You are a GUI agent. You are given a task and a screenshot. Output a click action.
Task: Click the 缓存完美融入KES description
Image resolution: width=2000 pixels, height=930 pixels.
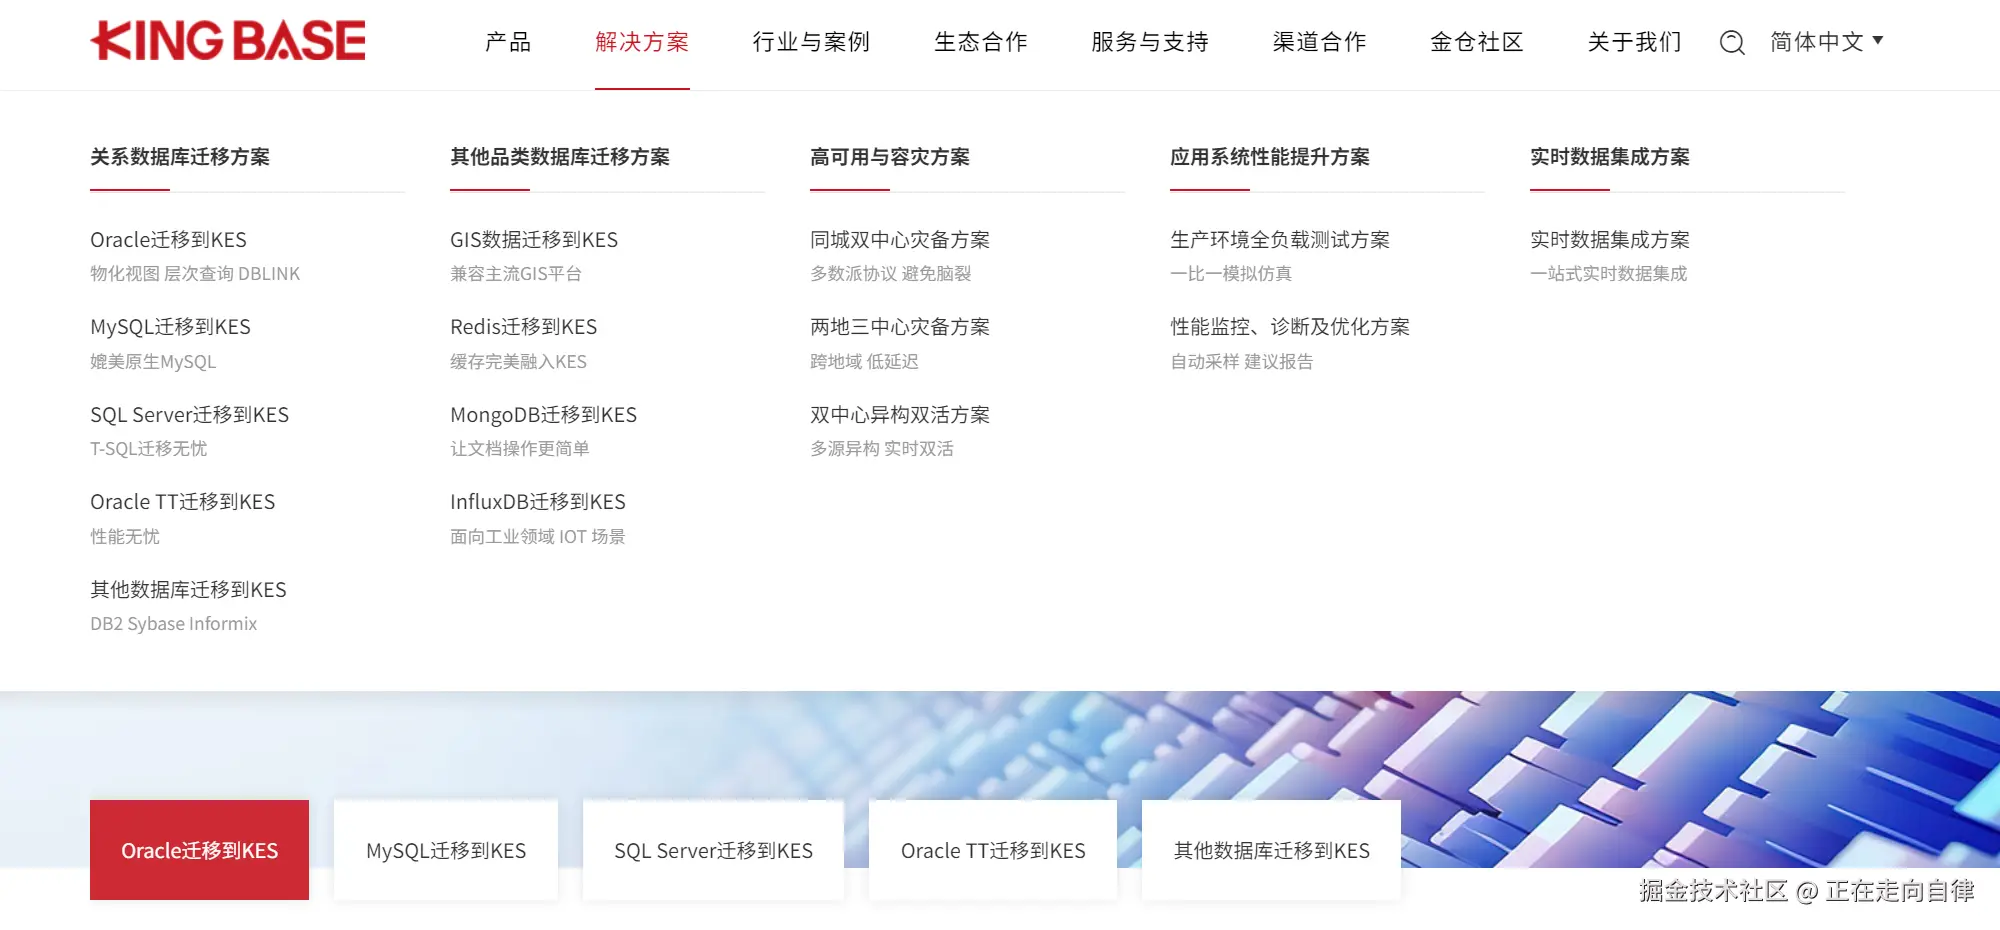coord(518,362)
